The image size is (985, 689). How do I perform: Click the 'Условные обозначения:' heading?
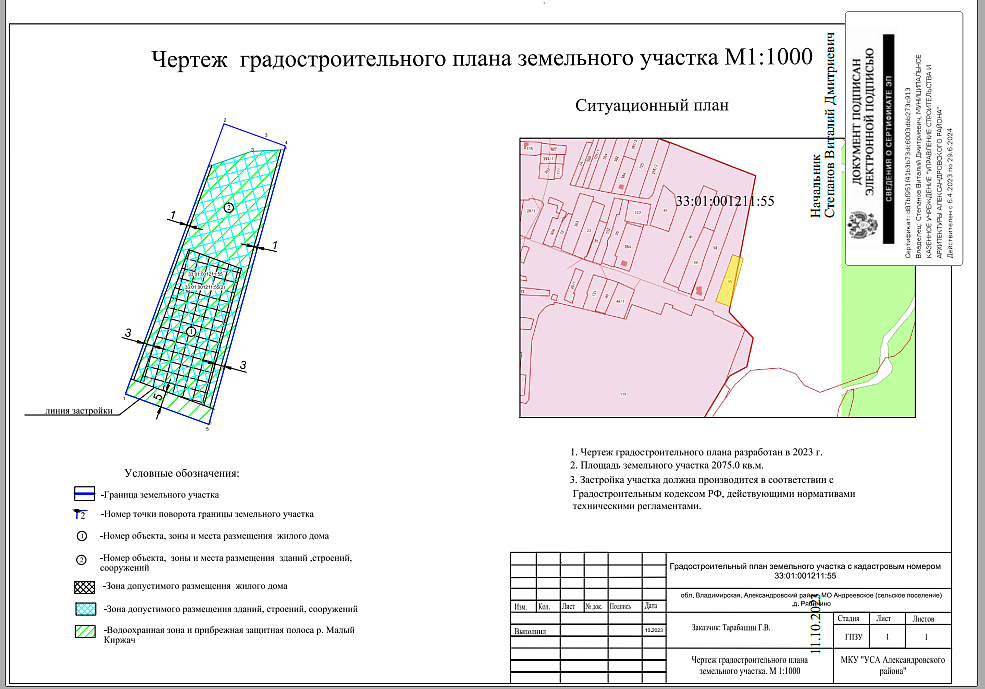pyautogui.click(x=182, y=474)
